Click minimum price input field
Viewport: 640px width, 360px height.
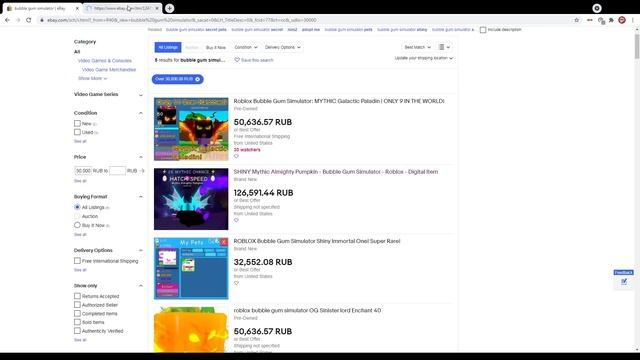pyautogui.click(x=83, y=171)
